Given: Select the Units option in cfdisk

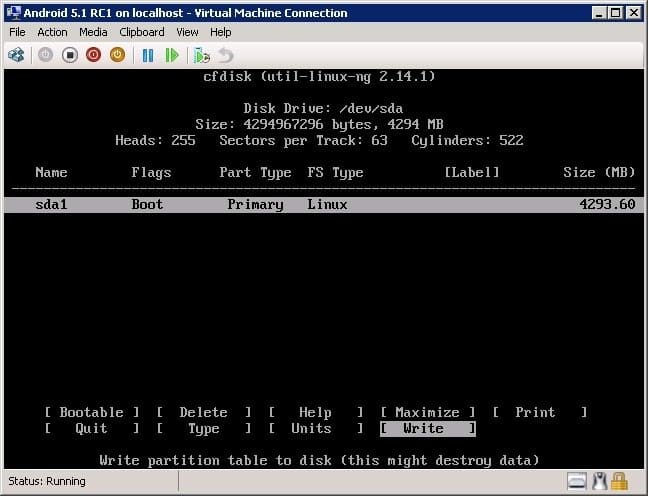Looking at the screenshot, I should (316, 429).
